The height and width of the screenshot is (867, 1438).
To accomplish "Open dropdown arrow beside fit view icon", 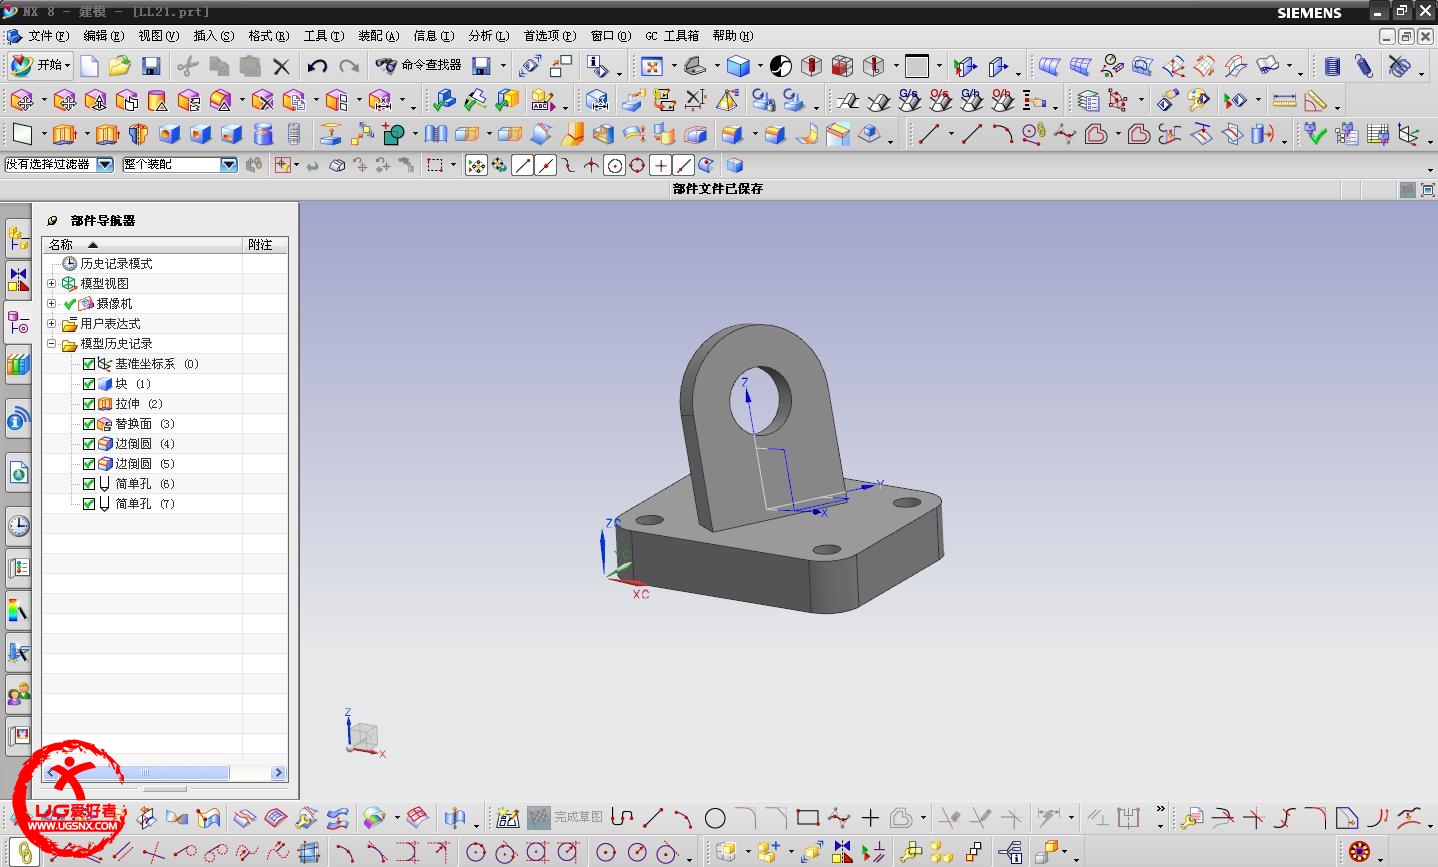I will [673, 67].
